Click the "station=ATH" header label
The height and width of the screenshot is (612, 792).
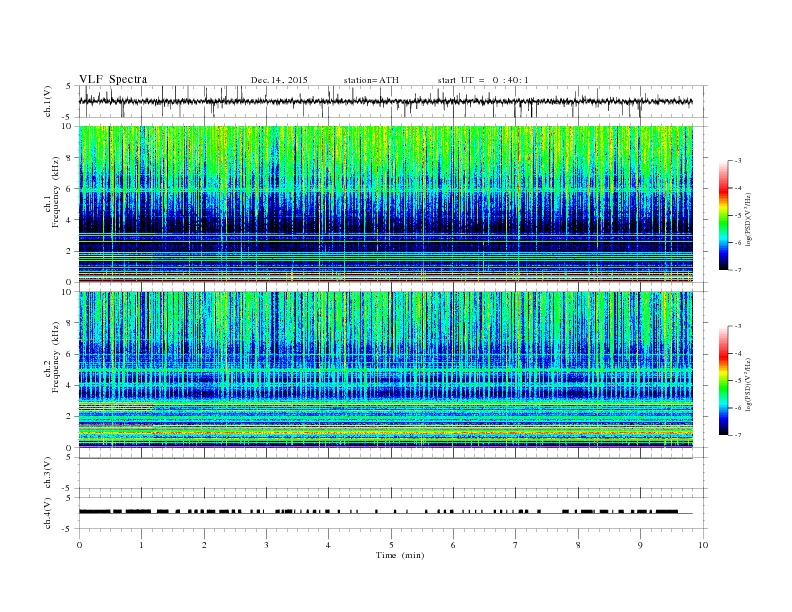(371, 80)
